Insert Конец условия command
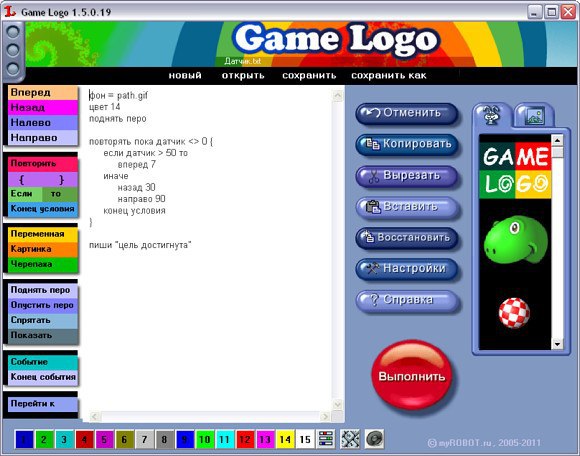 click(43, 209)
